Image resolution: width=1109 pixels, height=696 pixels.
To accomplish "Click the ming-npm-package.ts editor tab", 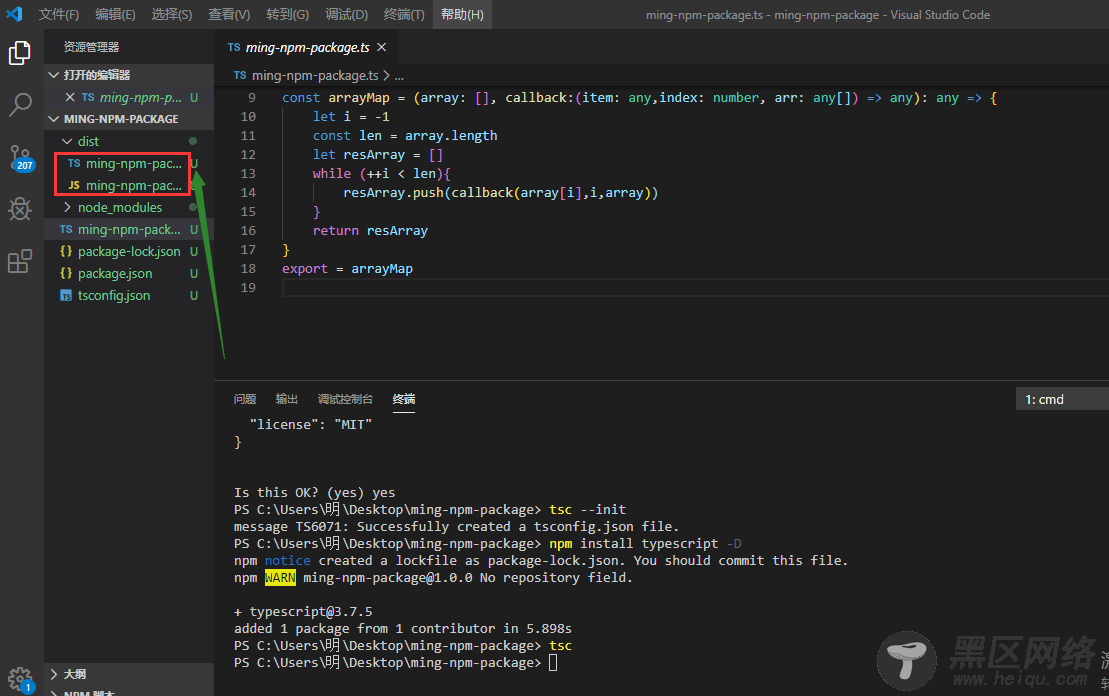I will [306, 47].
